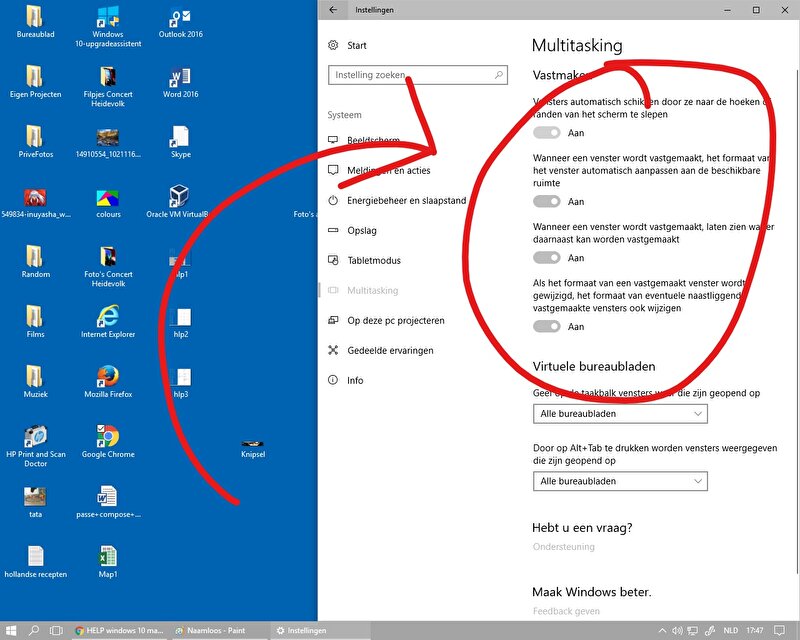Image resolution: width=800 pixels, height=640 pixels.
Task: Open the Start home gear icon
Action: pyautogui.click(x=333, y=45)
